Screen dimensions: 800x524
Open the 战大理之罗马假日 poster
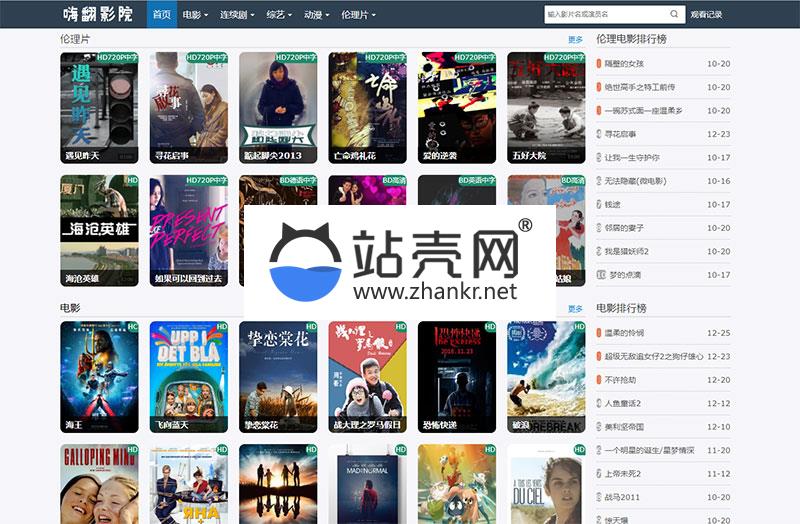click(x=367, y=377)
